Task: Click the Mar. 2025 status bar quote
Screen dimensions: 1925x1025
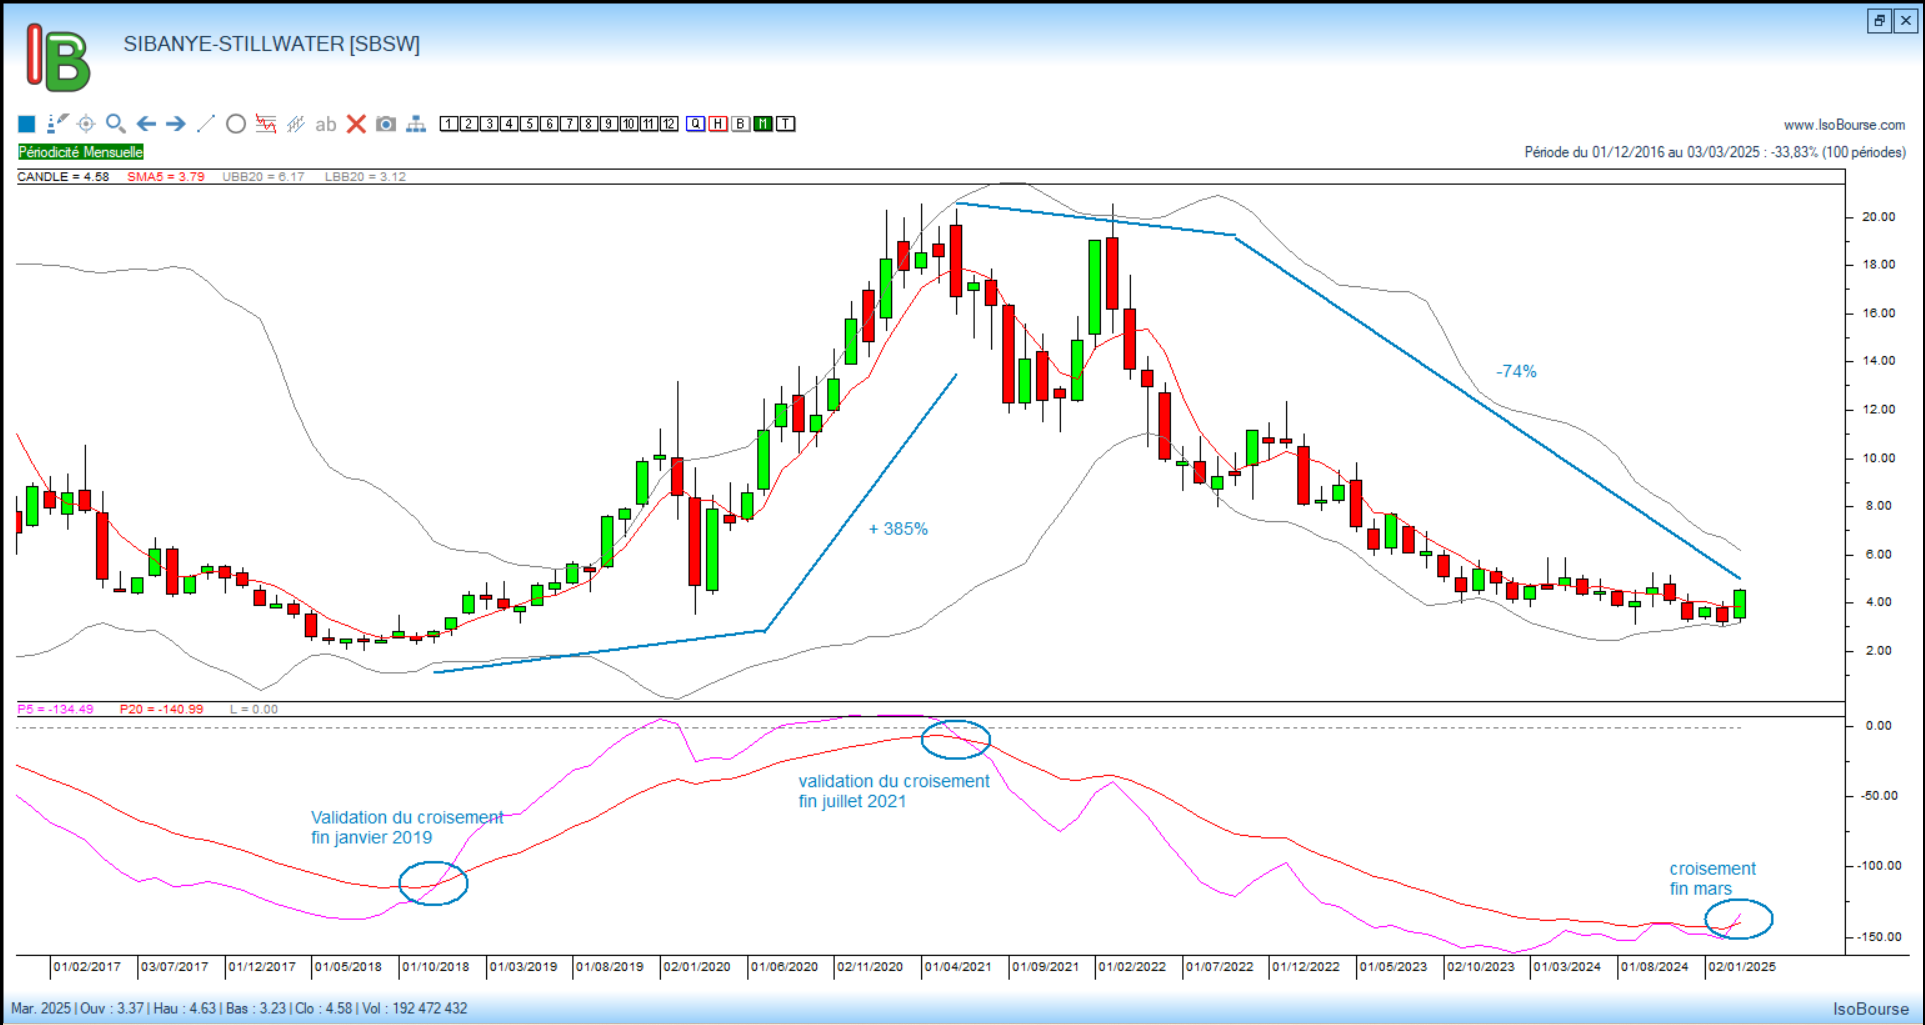Action: click(x=239, y=1008)
